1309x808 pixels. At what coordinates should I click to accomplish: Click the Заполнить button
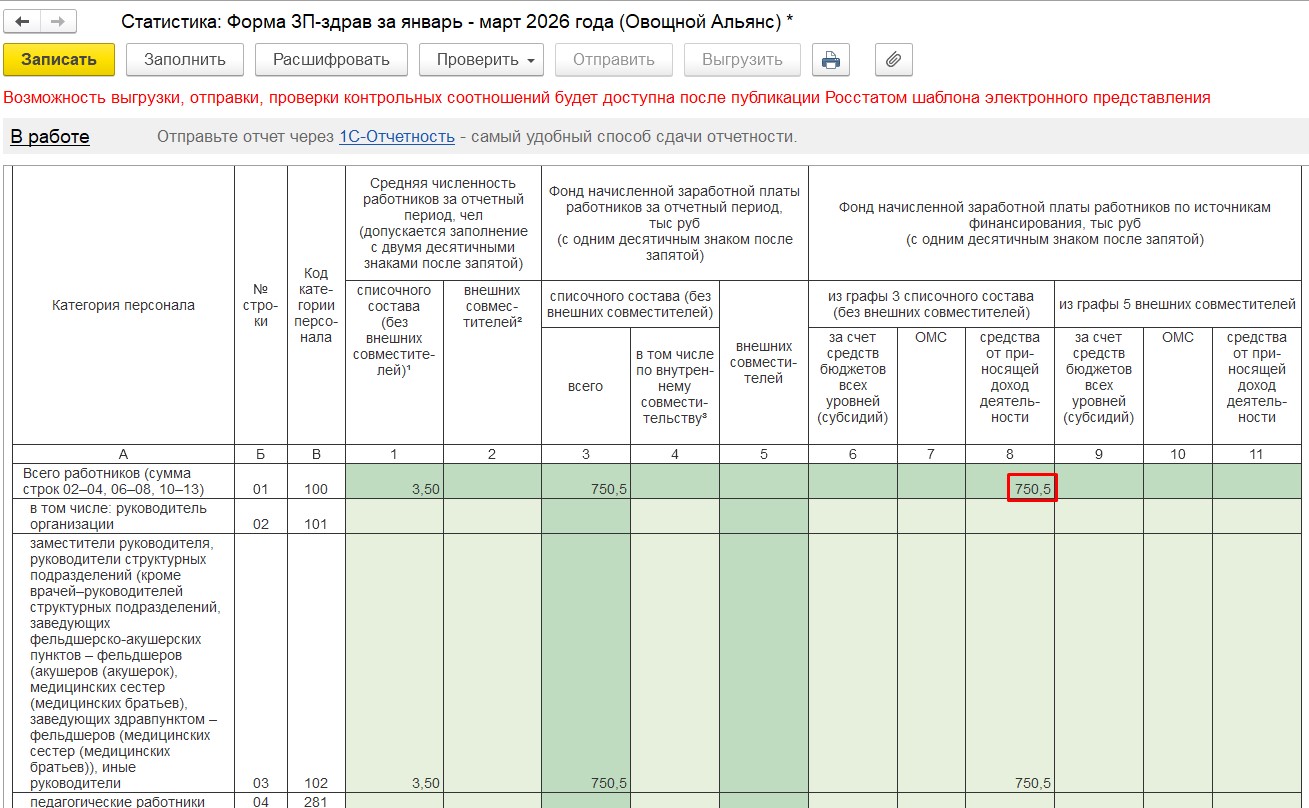(185, 60)
